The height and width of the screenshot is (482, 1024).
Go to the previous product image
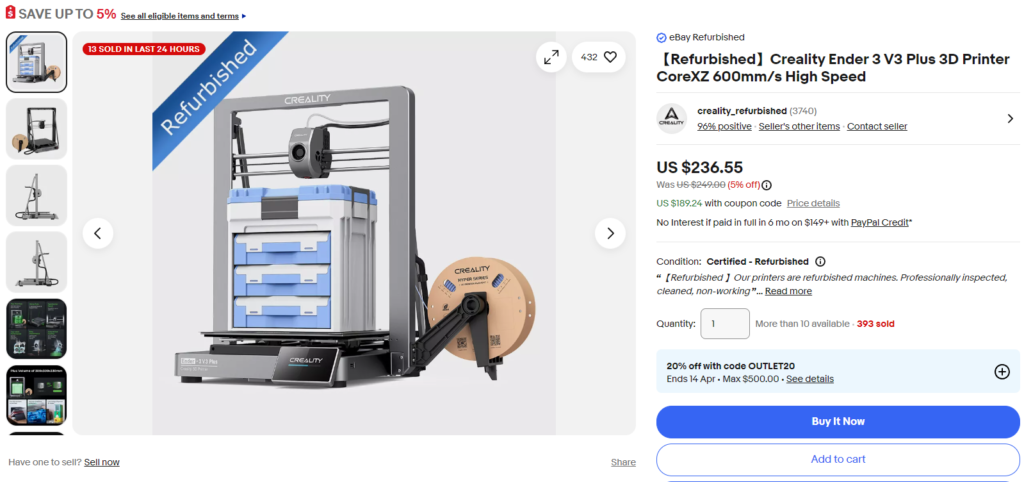coord(98,233)
